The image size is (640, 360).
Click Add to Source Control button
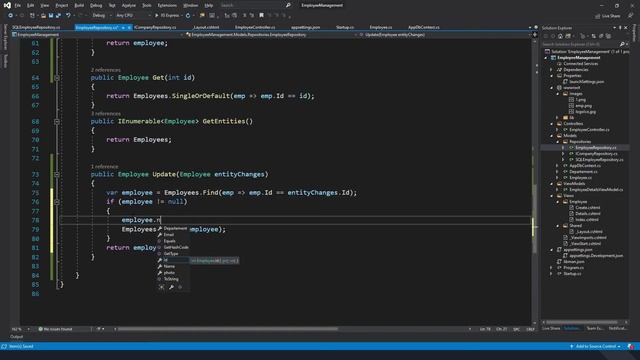[596, 347]
